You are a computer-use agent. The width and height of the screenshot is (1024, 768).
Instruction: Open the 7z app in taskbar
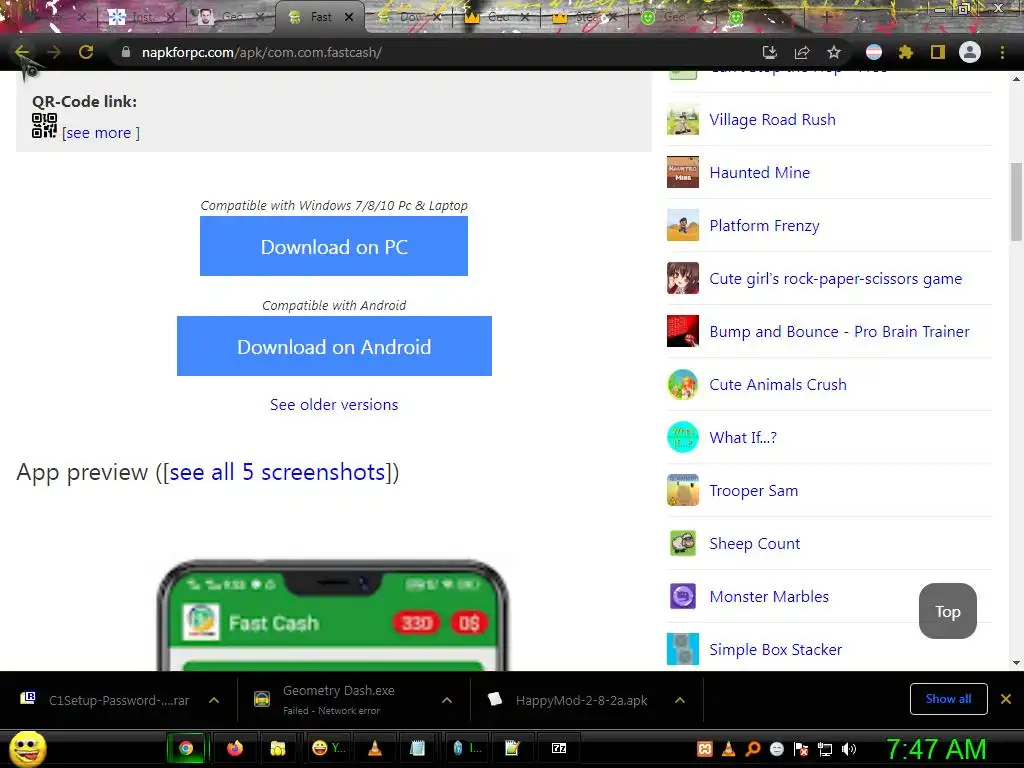[559, 748]
